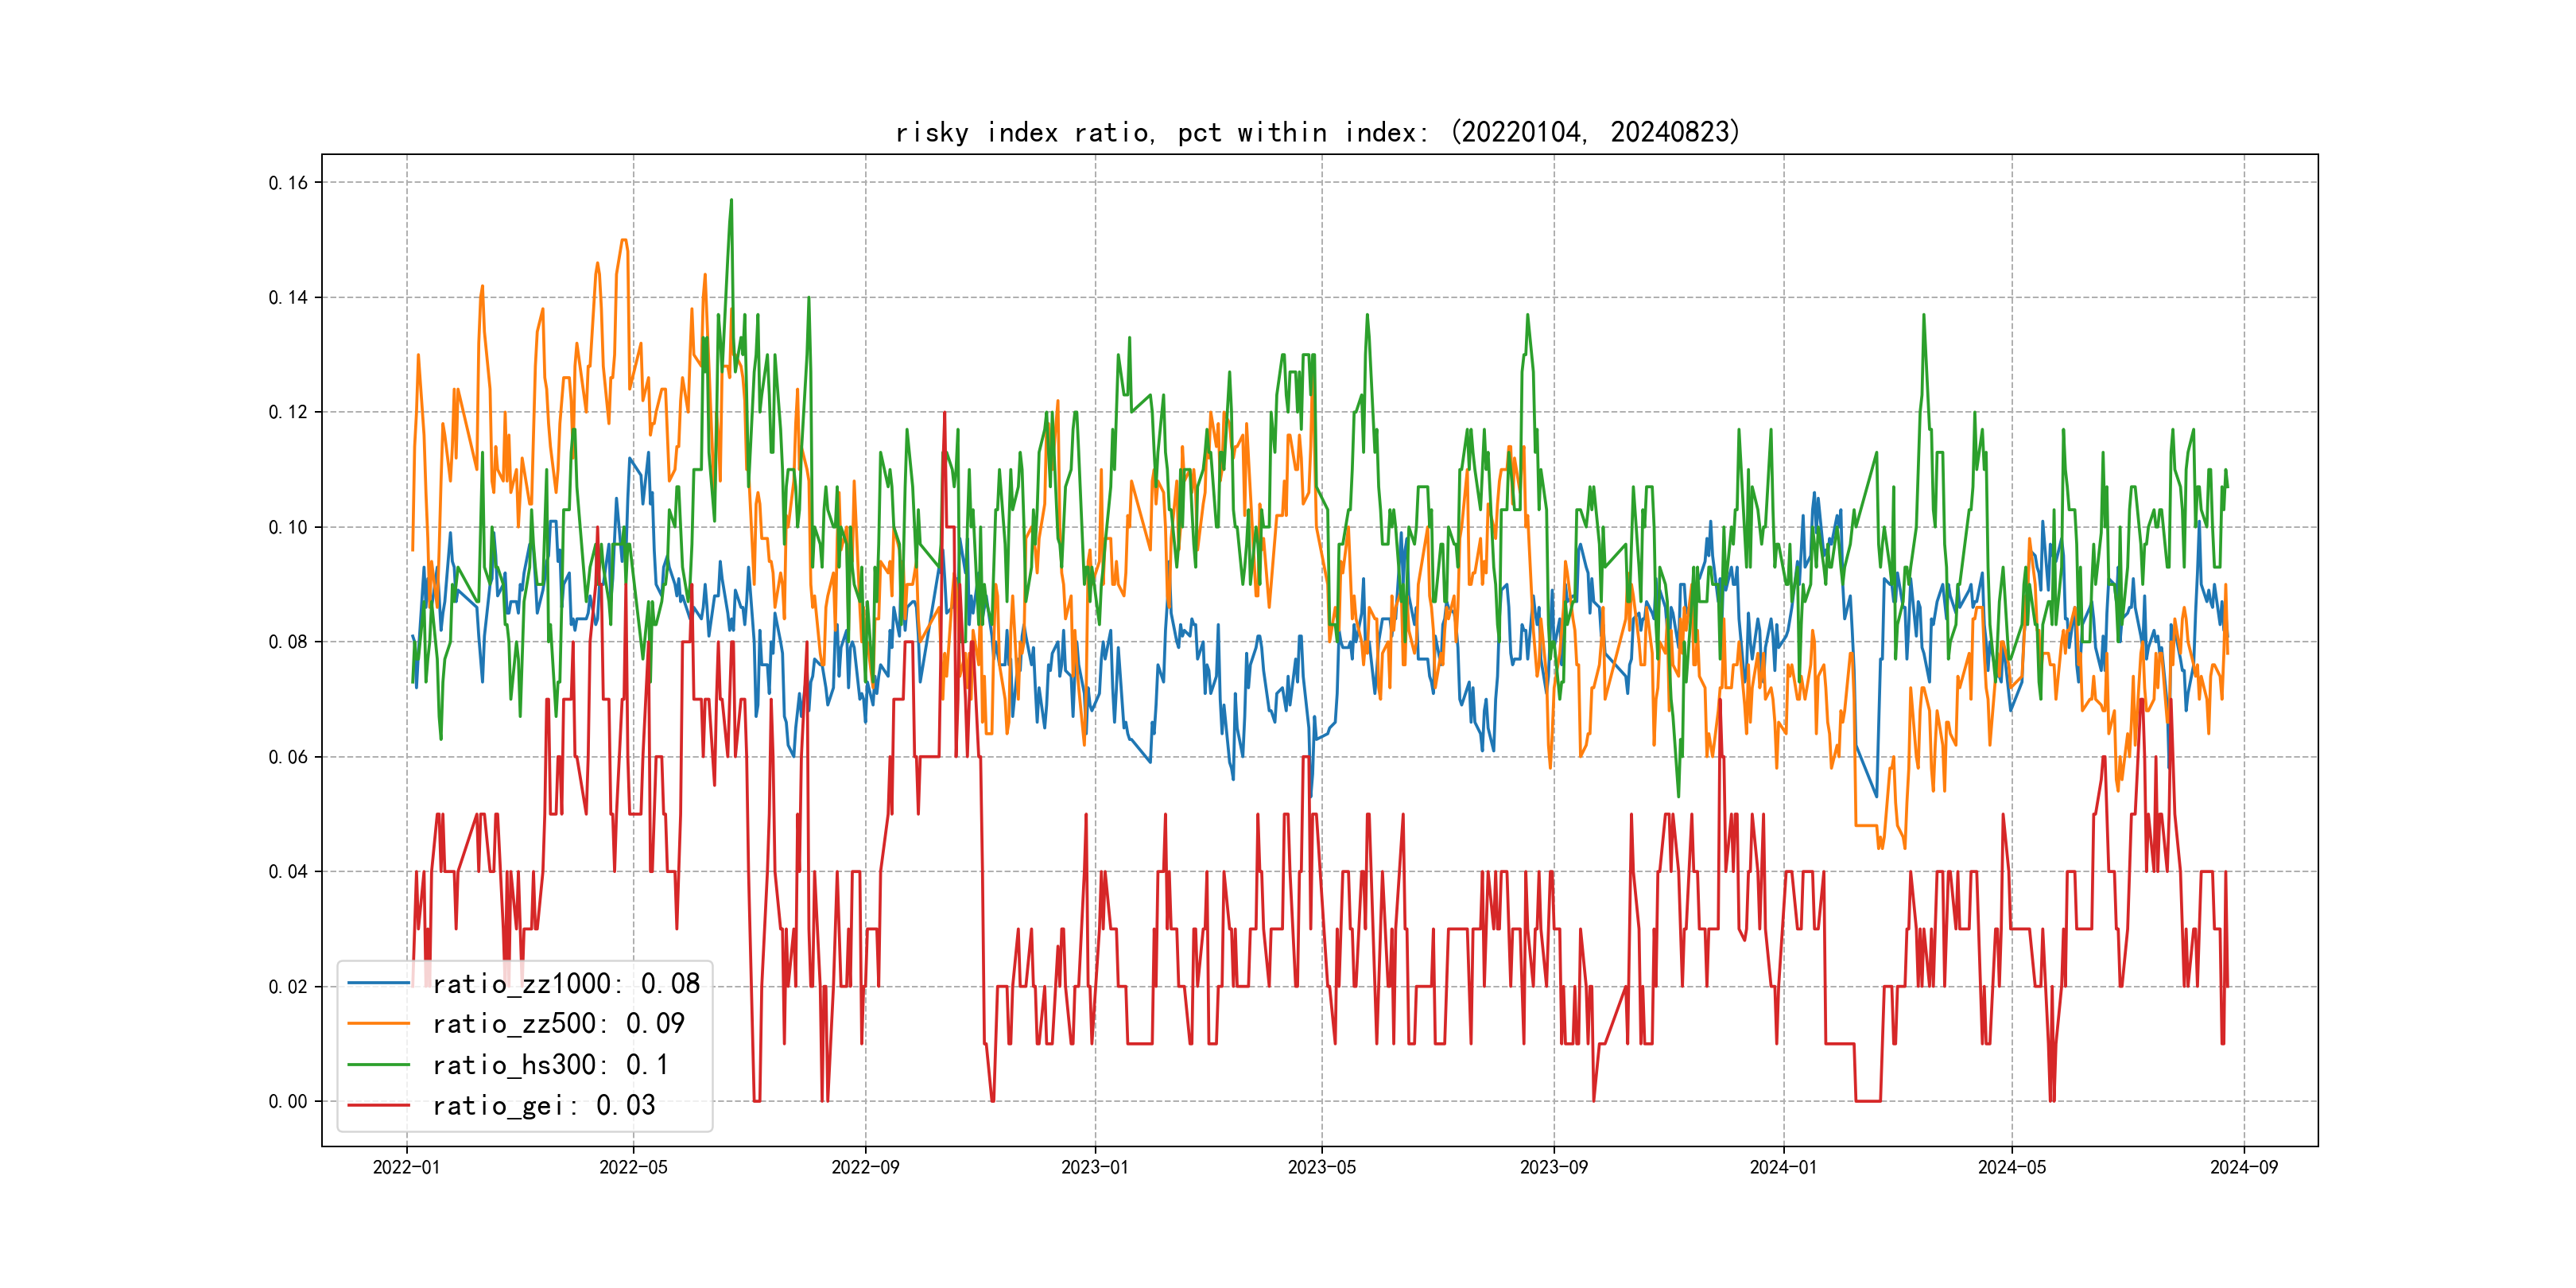
Task: Click the 0.16 y-axis tick label
Action: tap(288, 183)
